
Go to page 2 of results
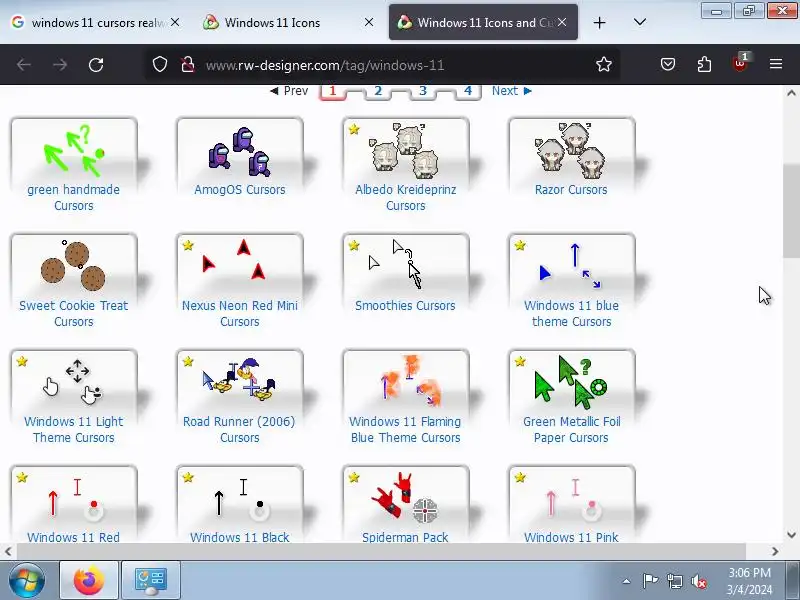pos(378,91)
